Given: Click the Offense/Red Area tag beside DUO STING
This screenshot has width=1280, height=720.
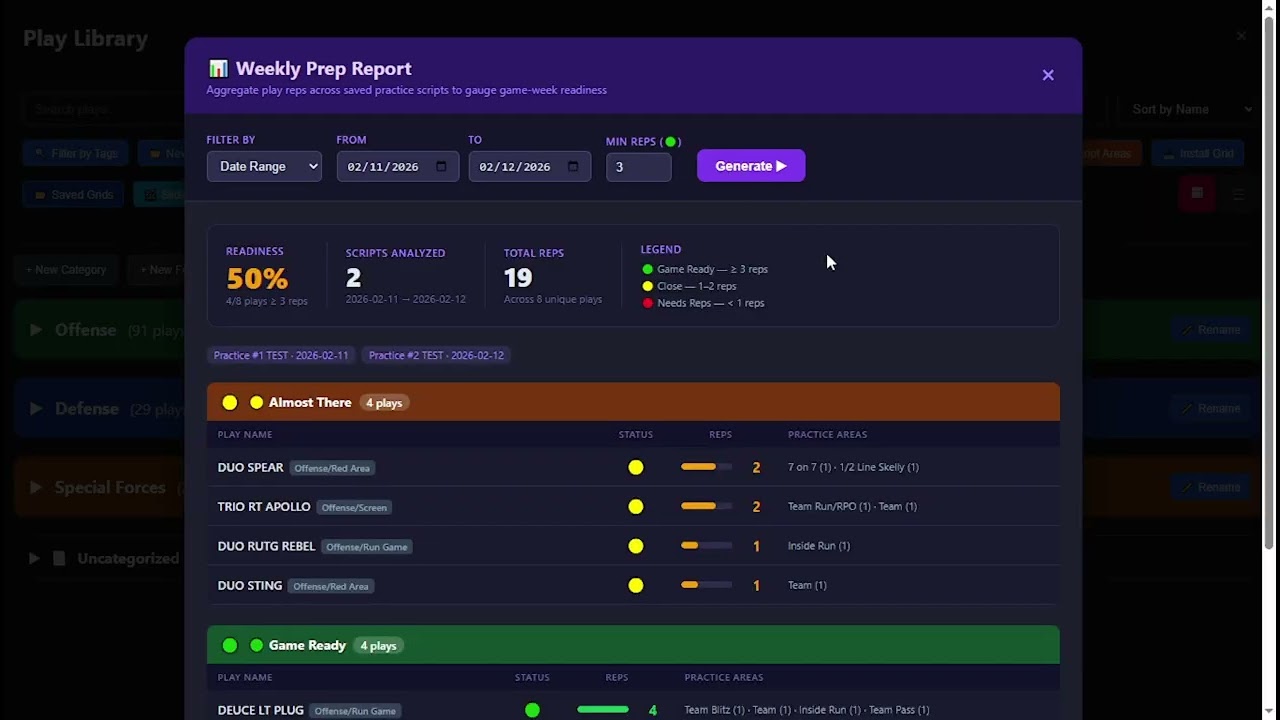Looking at the screenshot, I should click(331, 586).
